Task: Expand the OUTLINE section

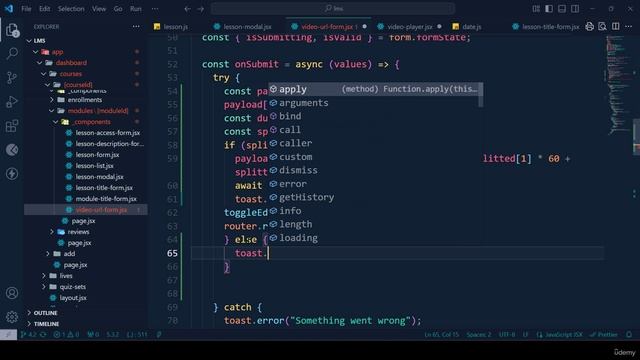Action: [x=29, y=313]
